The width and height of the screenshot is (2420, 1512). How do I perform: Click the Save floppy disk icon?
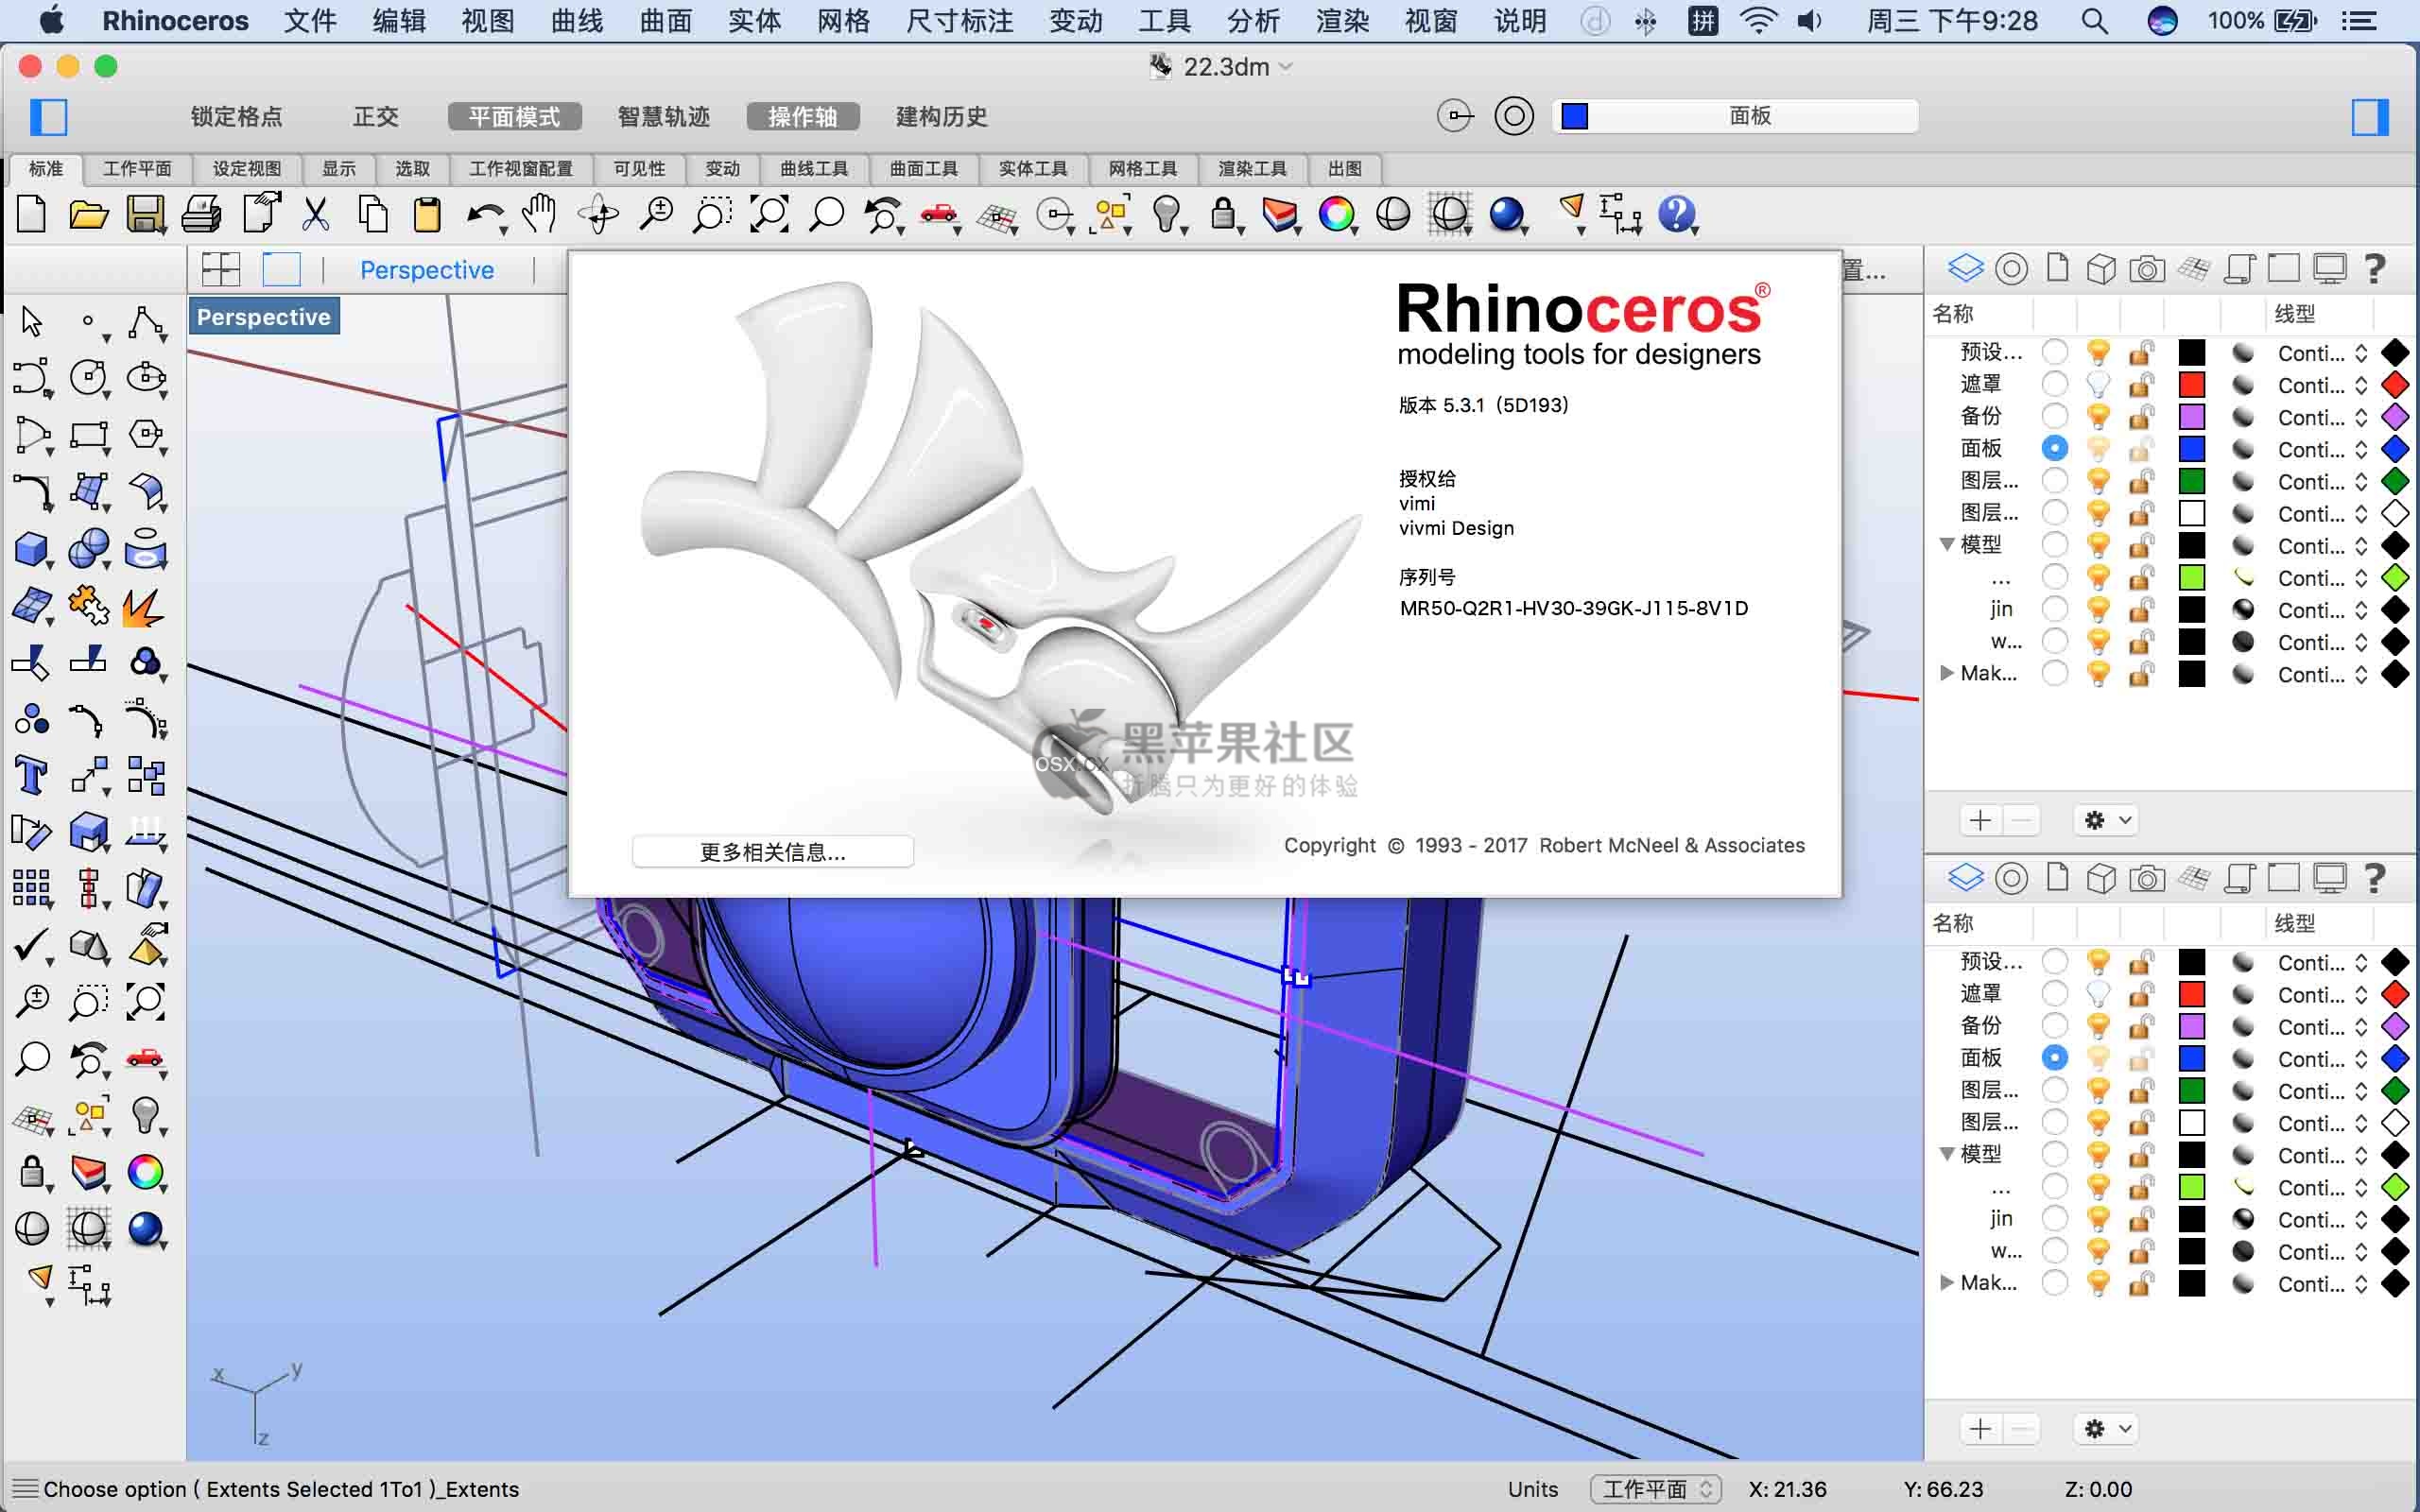point(146,214)
